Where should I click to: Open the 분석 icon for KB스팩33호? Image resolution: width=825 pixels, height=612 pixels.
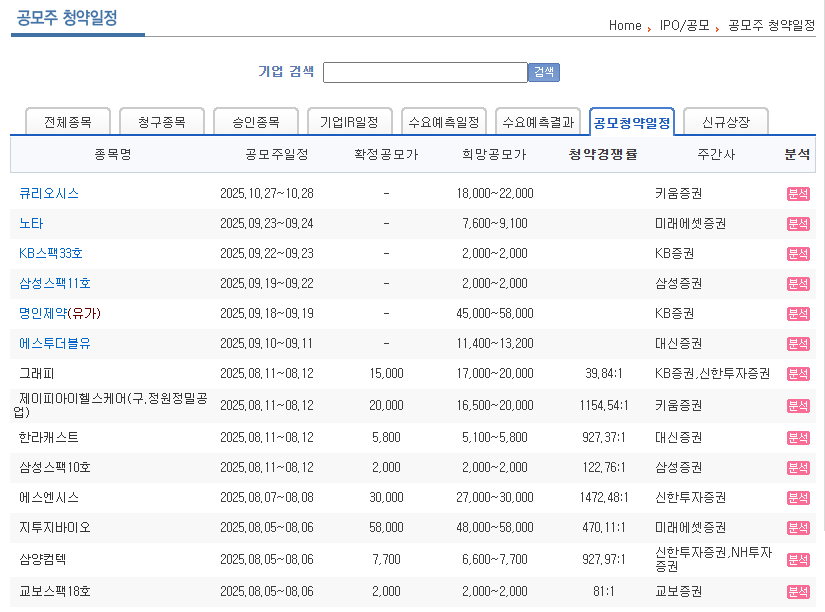click(x=798, y=254)
